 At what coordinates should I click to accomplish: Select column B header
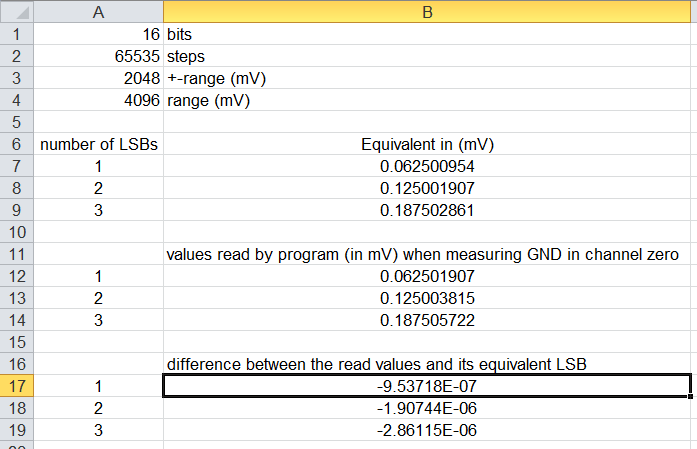click(x=427, y=12)
